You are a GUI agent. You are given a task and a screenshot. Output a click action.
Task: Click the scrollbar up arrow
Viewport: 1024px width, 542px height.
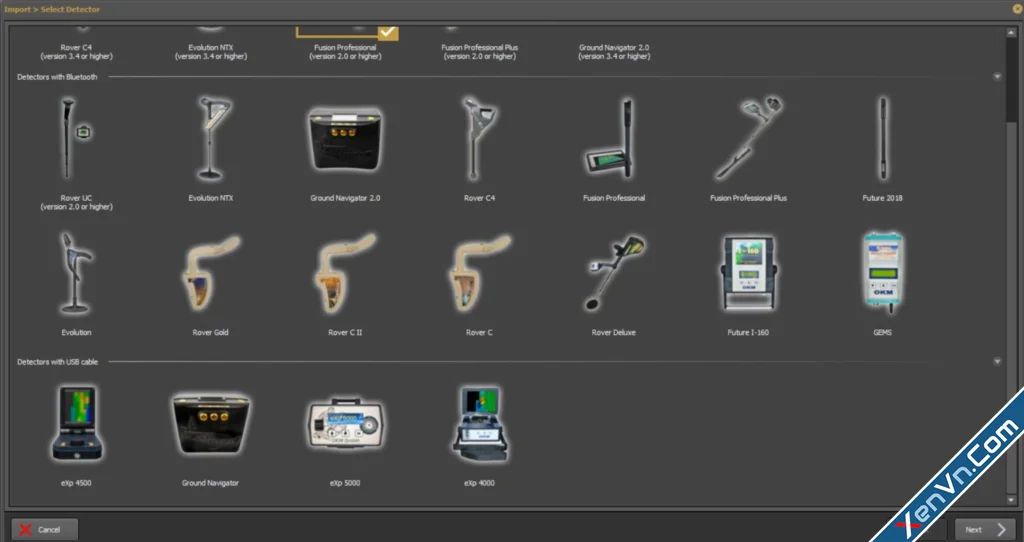tap(1012, 33)
